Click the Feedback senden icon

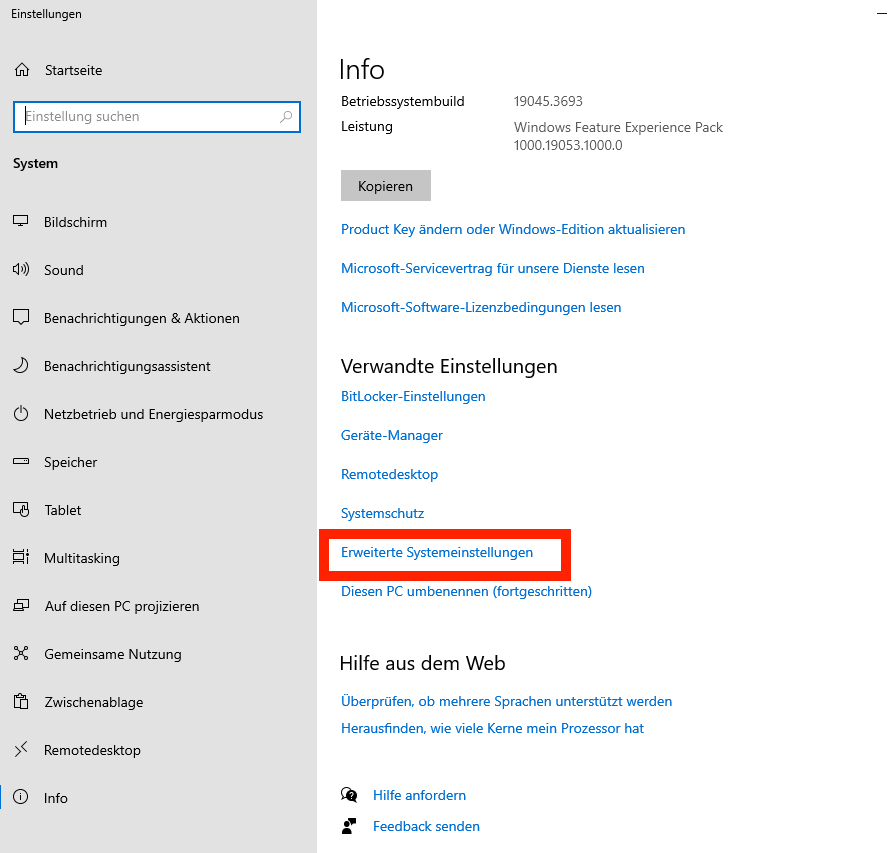[349, 826]
